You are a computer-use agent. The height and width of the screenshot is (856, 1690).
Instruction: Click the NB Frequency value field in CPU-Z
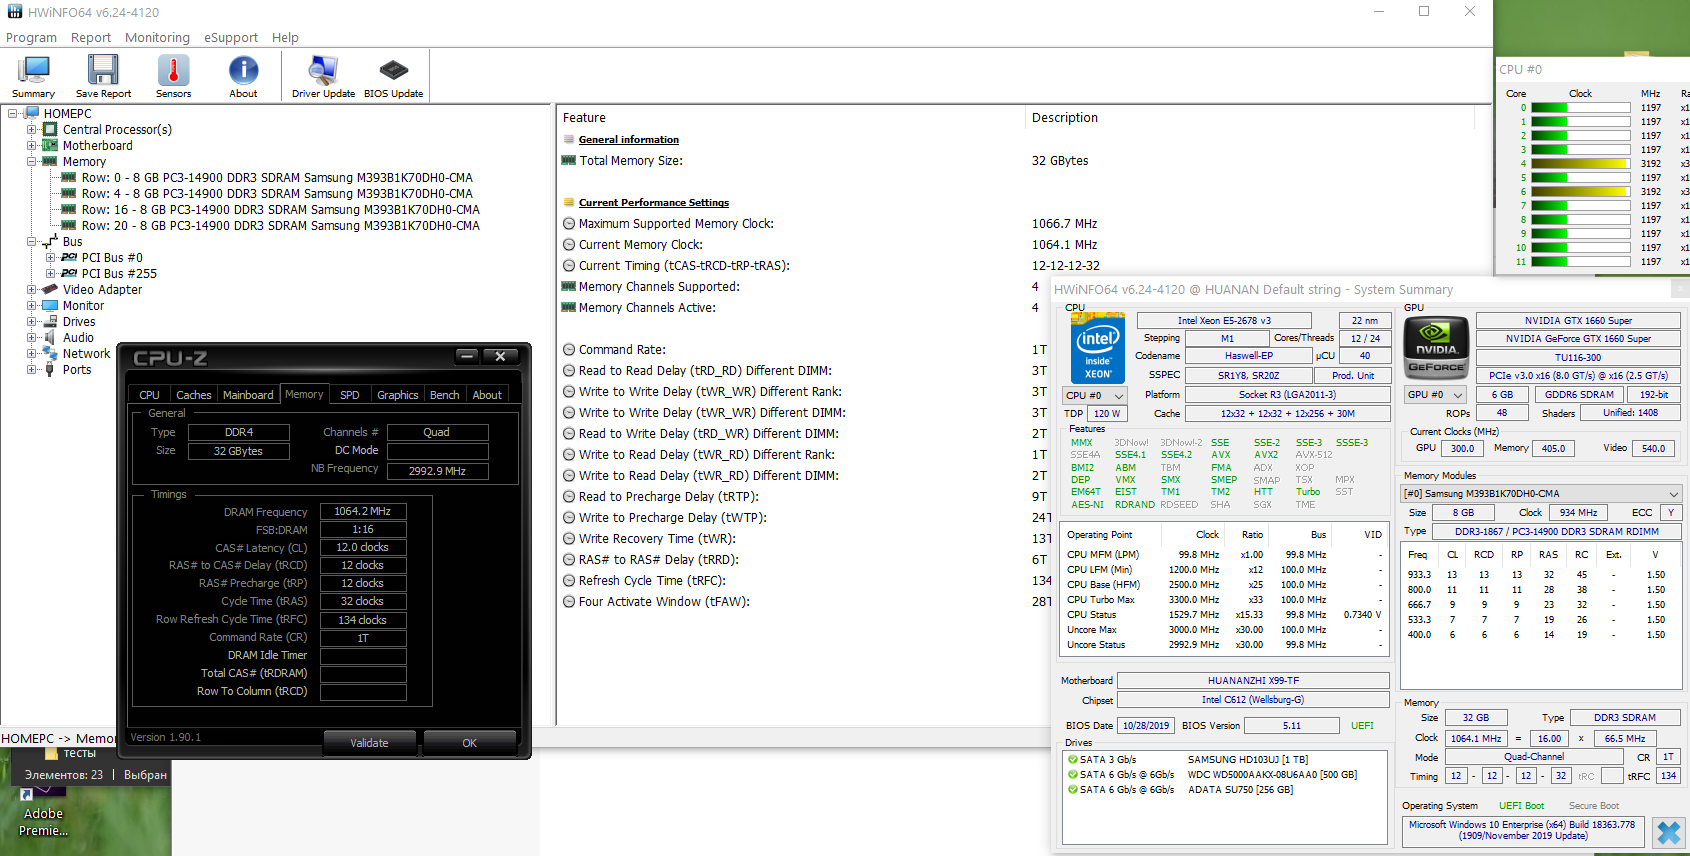(x=437, y=471)
